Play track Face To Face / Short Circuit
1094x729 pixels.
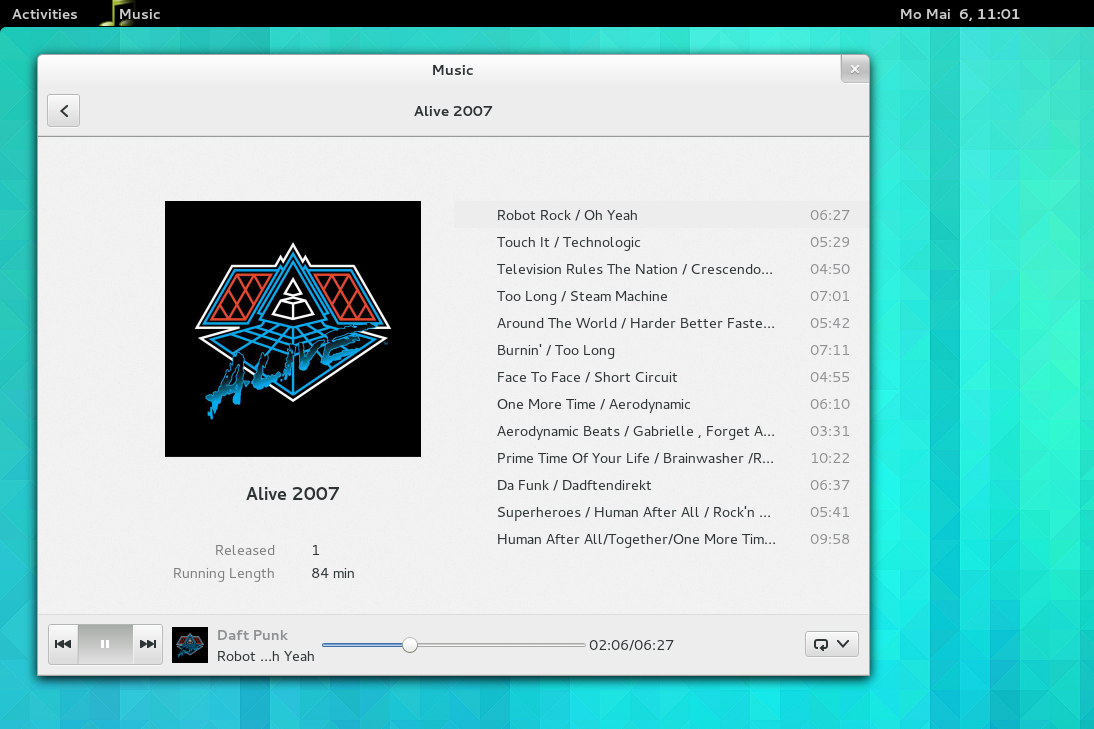tap(661, 377)
